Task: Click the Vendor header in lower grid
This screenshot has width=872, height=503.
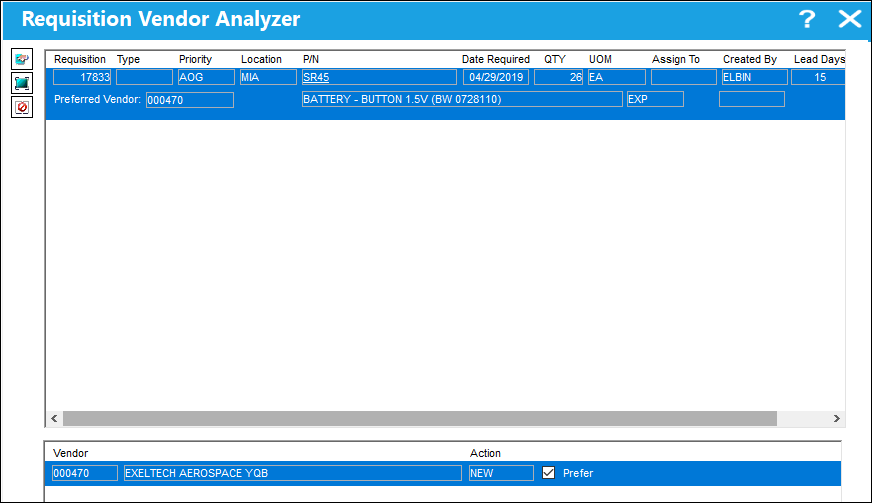Action: 71,453
